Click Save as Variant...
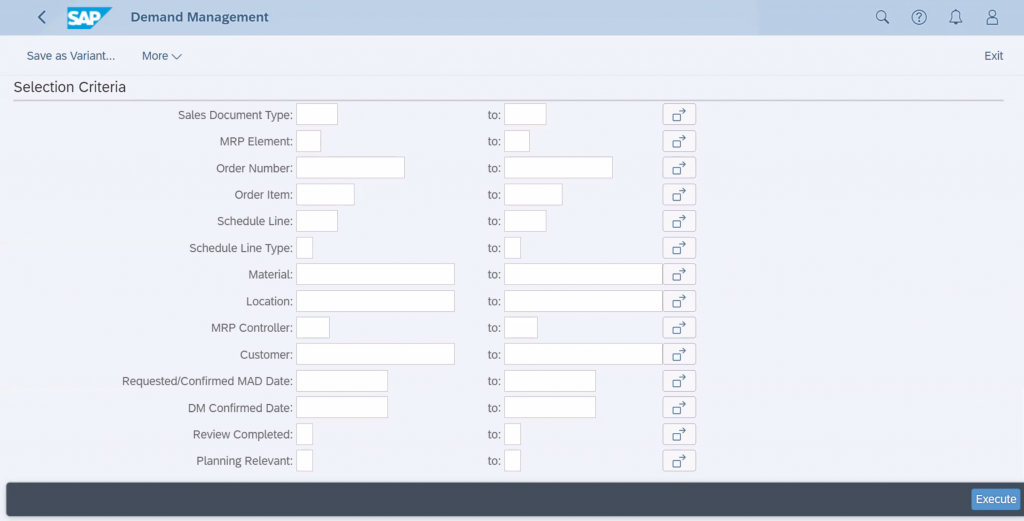Viewport: 1024px width, 521px height. (71, 56)
